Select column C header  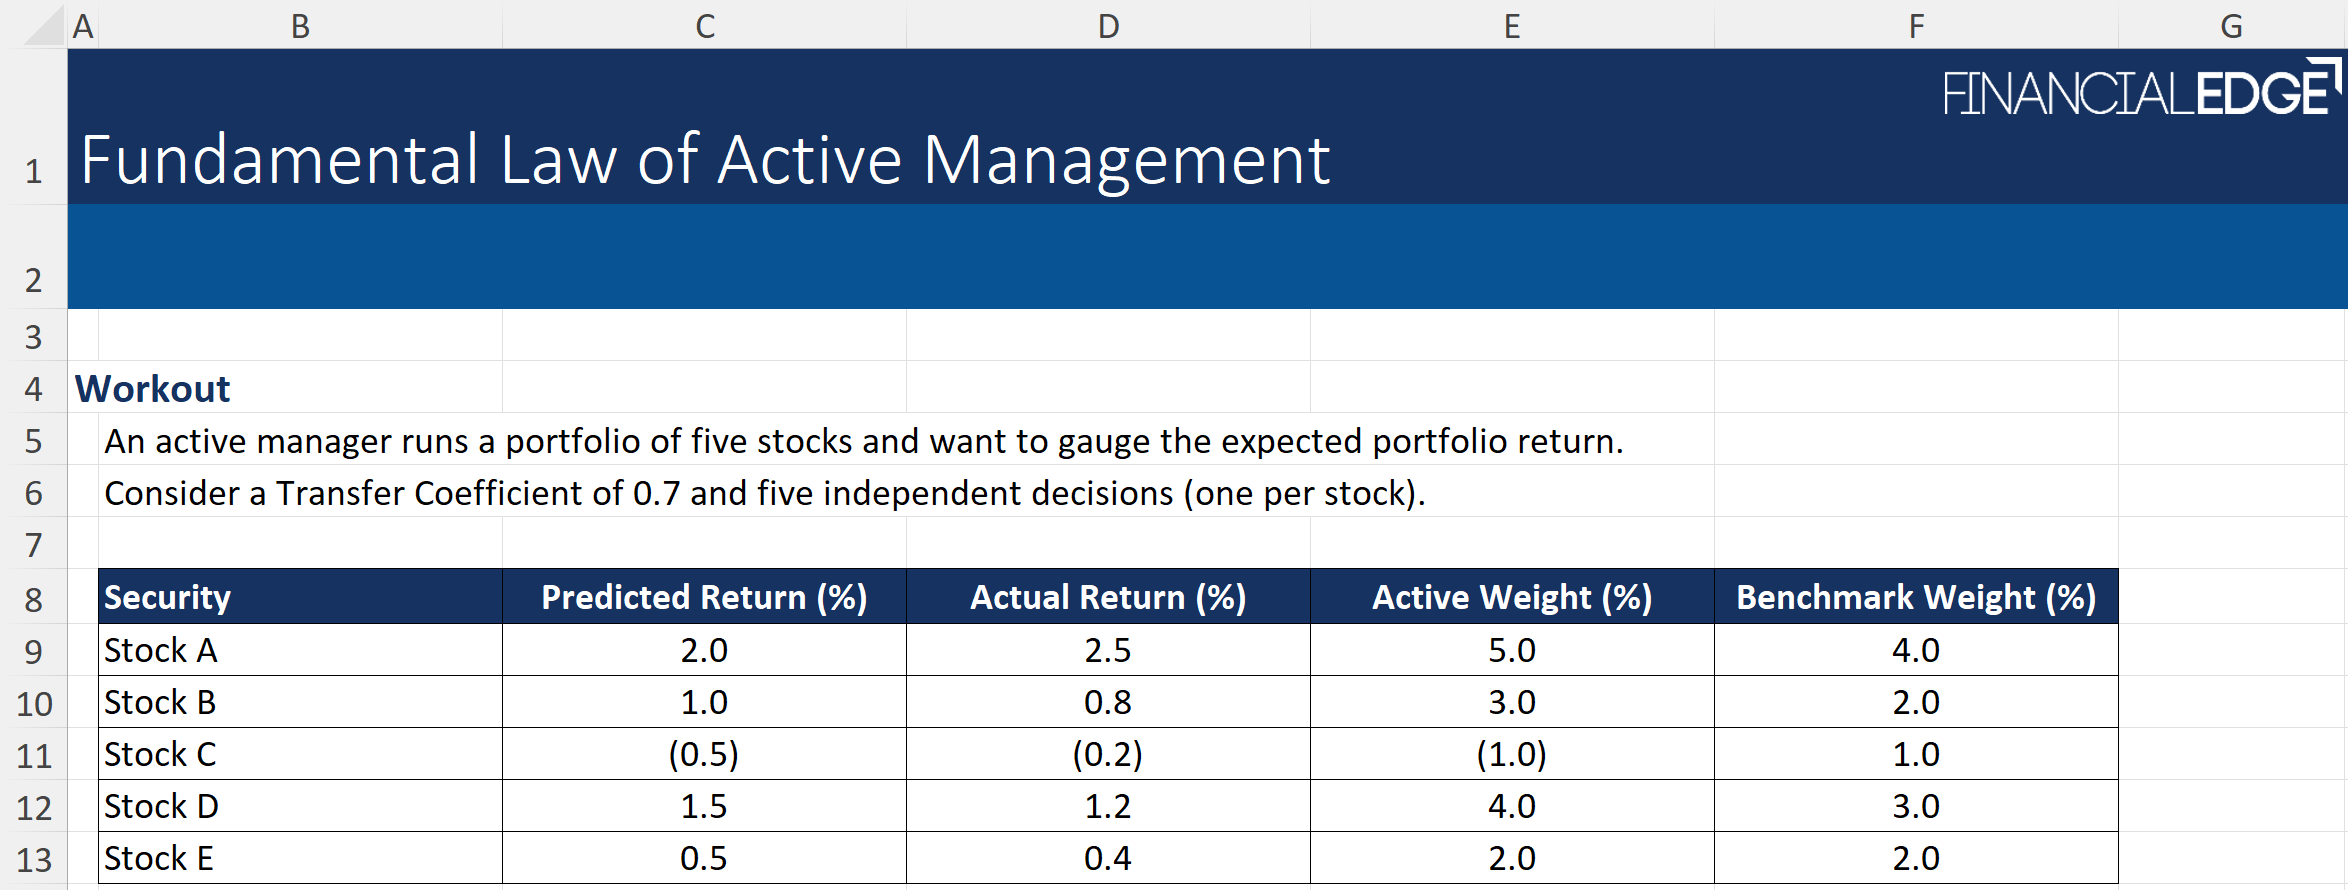coord(705,26)
